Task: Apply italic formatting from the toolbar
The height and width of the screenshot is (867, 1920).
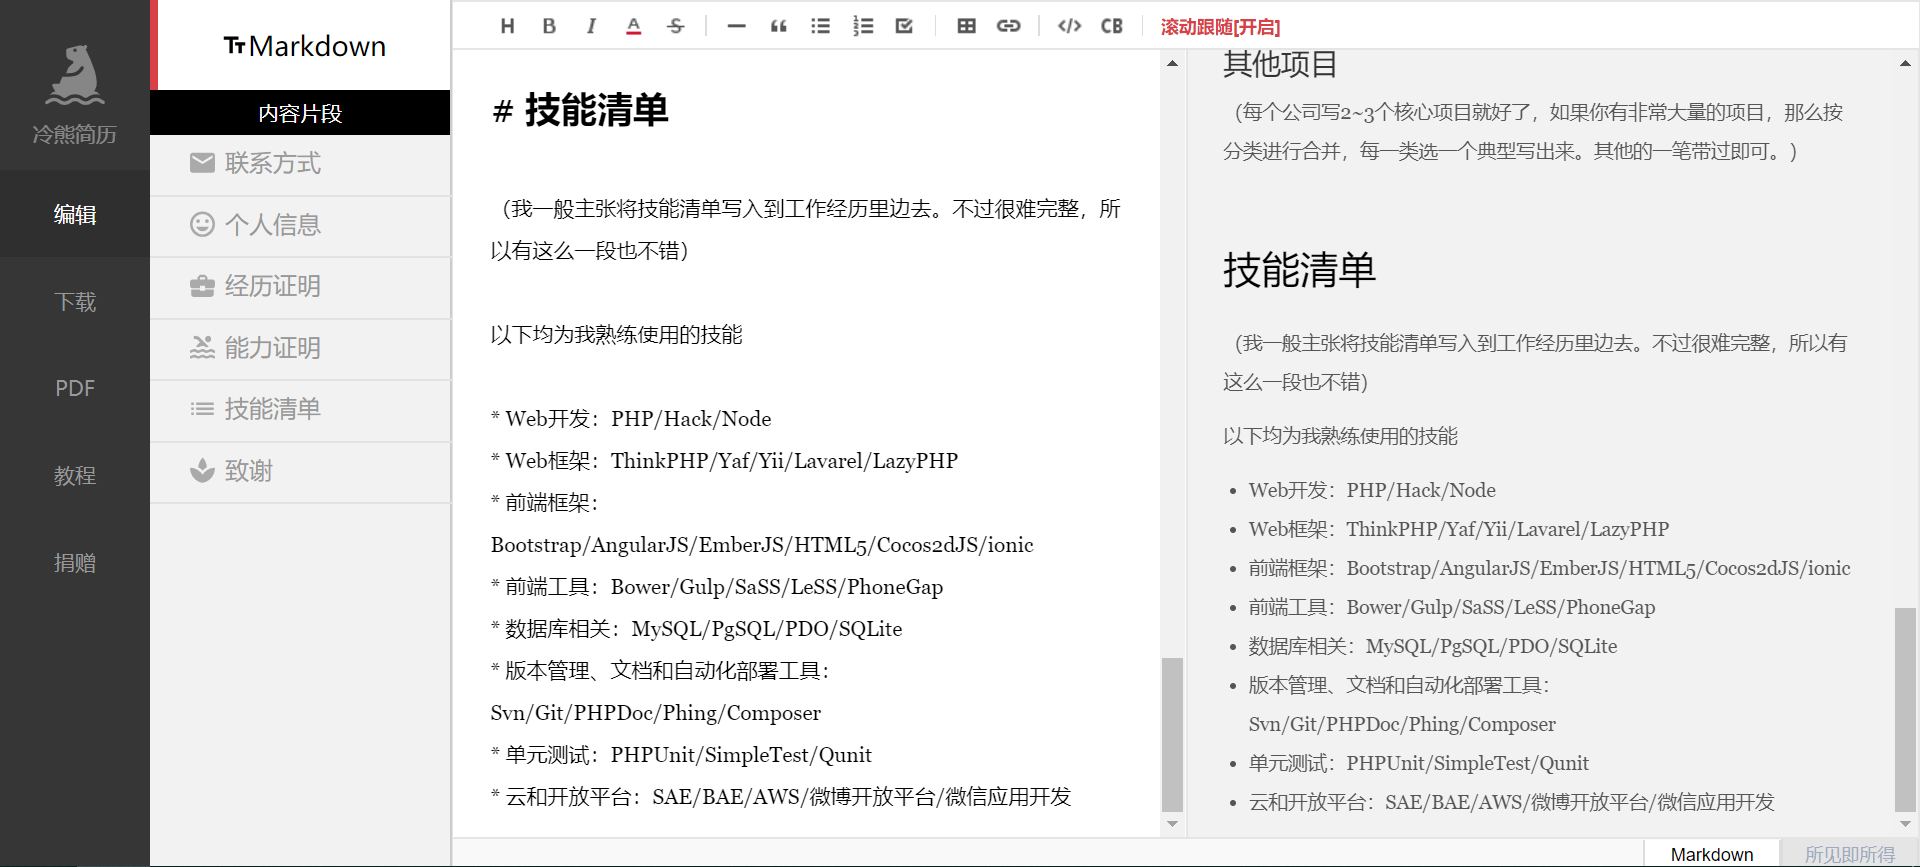Action: click(x=591, y=26)
